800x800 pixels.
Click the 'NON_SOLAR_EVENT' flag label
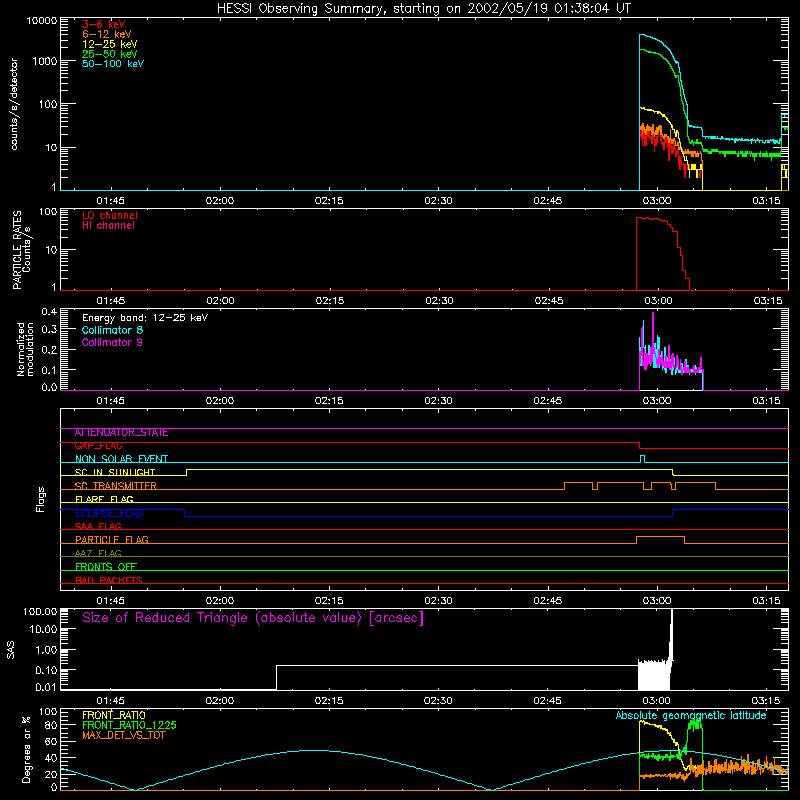pyautogui.click(x=121, y=459)
